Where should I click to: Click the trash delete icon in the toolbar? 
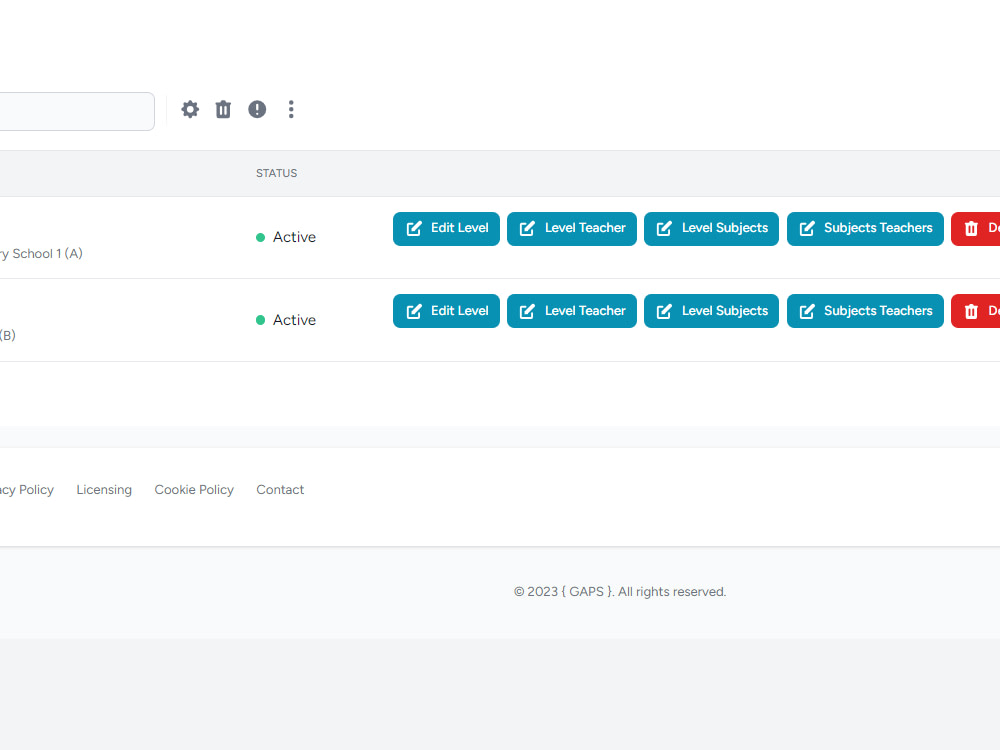(x=223, y=110)
